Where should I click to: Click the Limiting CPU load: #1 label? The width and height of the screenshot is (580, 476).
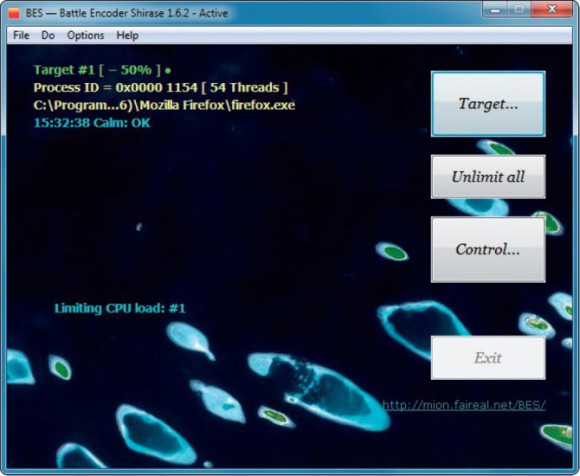pyautogui.click(x=120, y=308)
